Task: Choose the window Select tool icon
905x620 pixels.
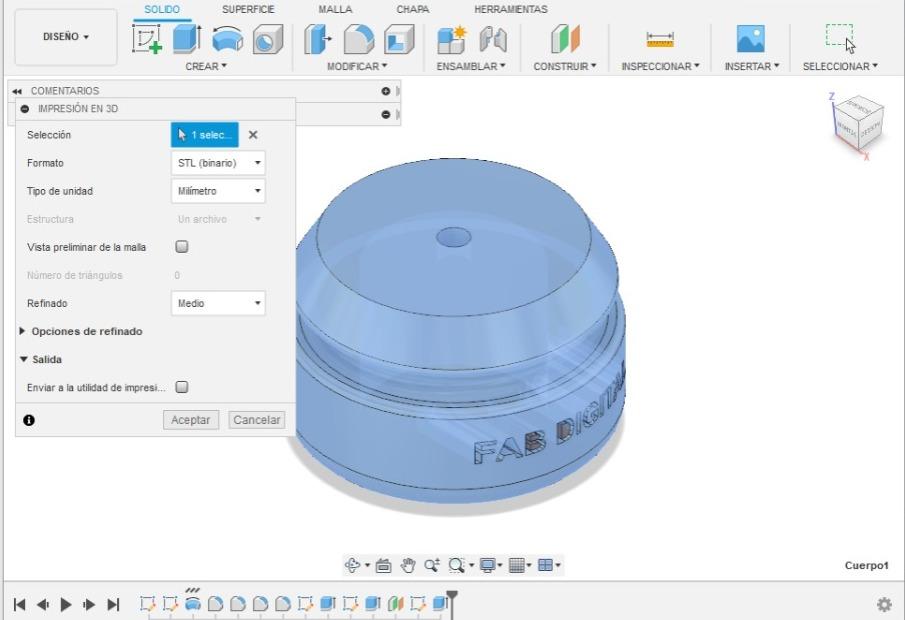Action: tap(840, 38)
